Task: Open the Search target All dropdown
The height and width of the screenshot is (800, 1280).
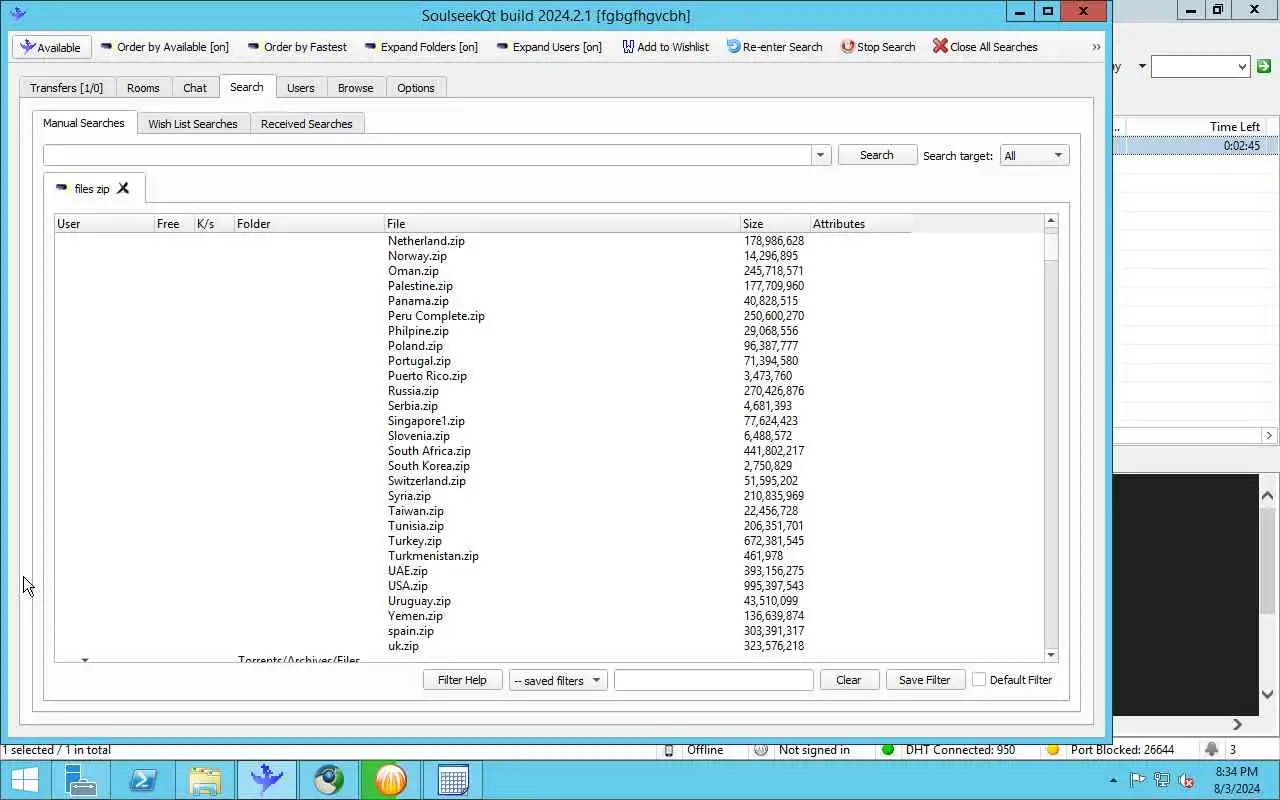Action: (1034, 155)
